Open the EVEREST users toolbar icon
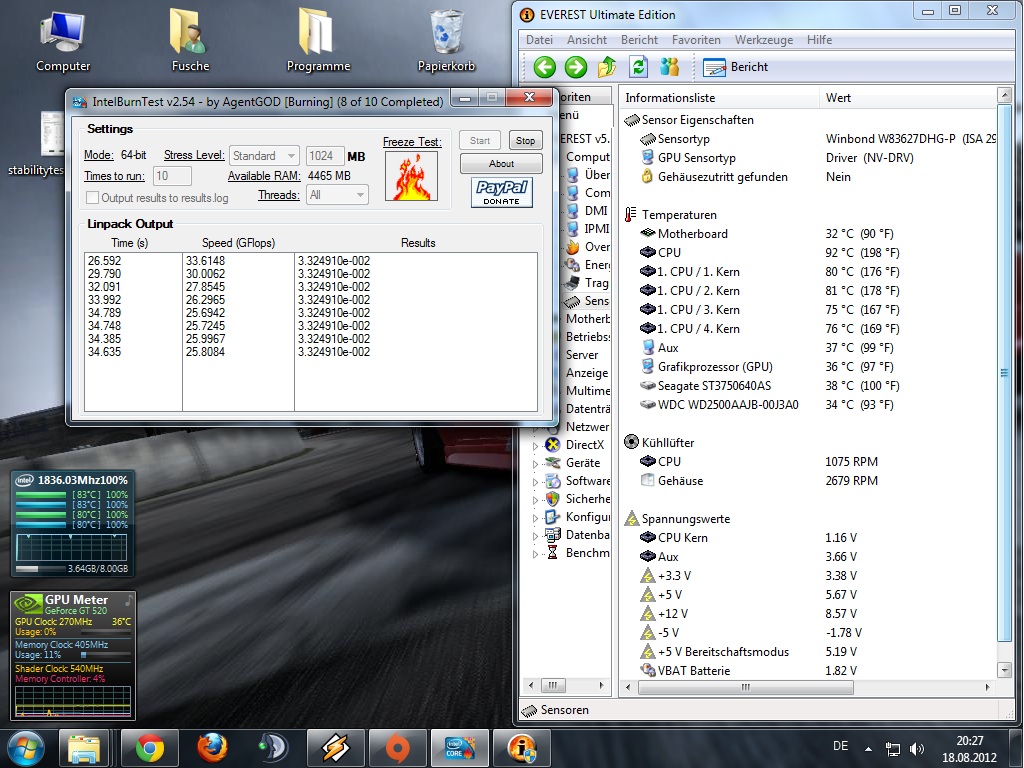The width and height of the screenshot is (1024, 768). [x=669, y=67]
